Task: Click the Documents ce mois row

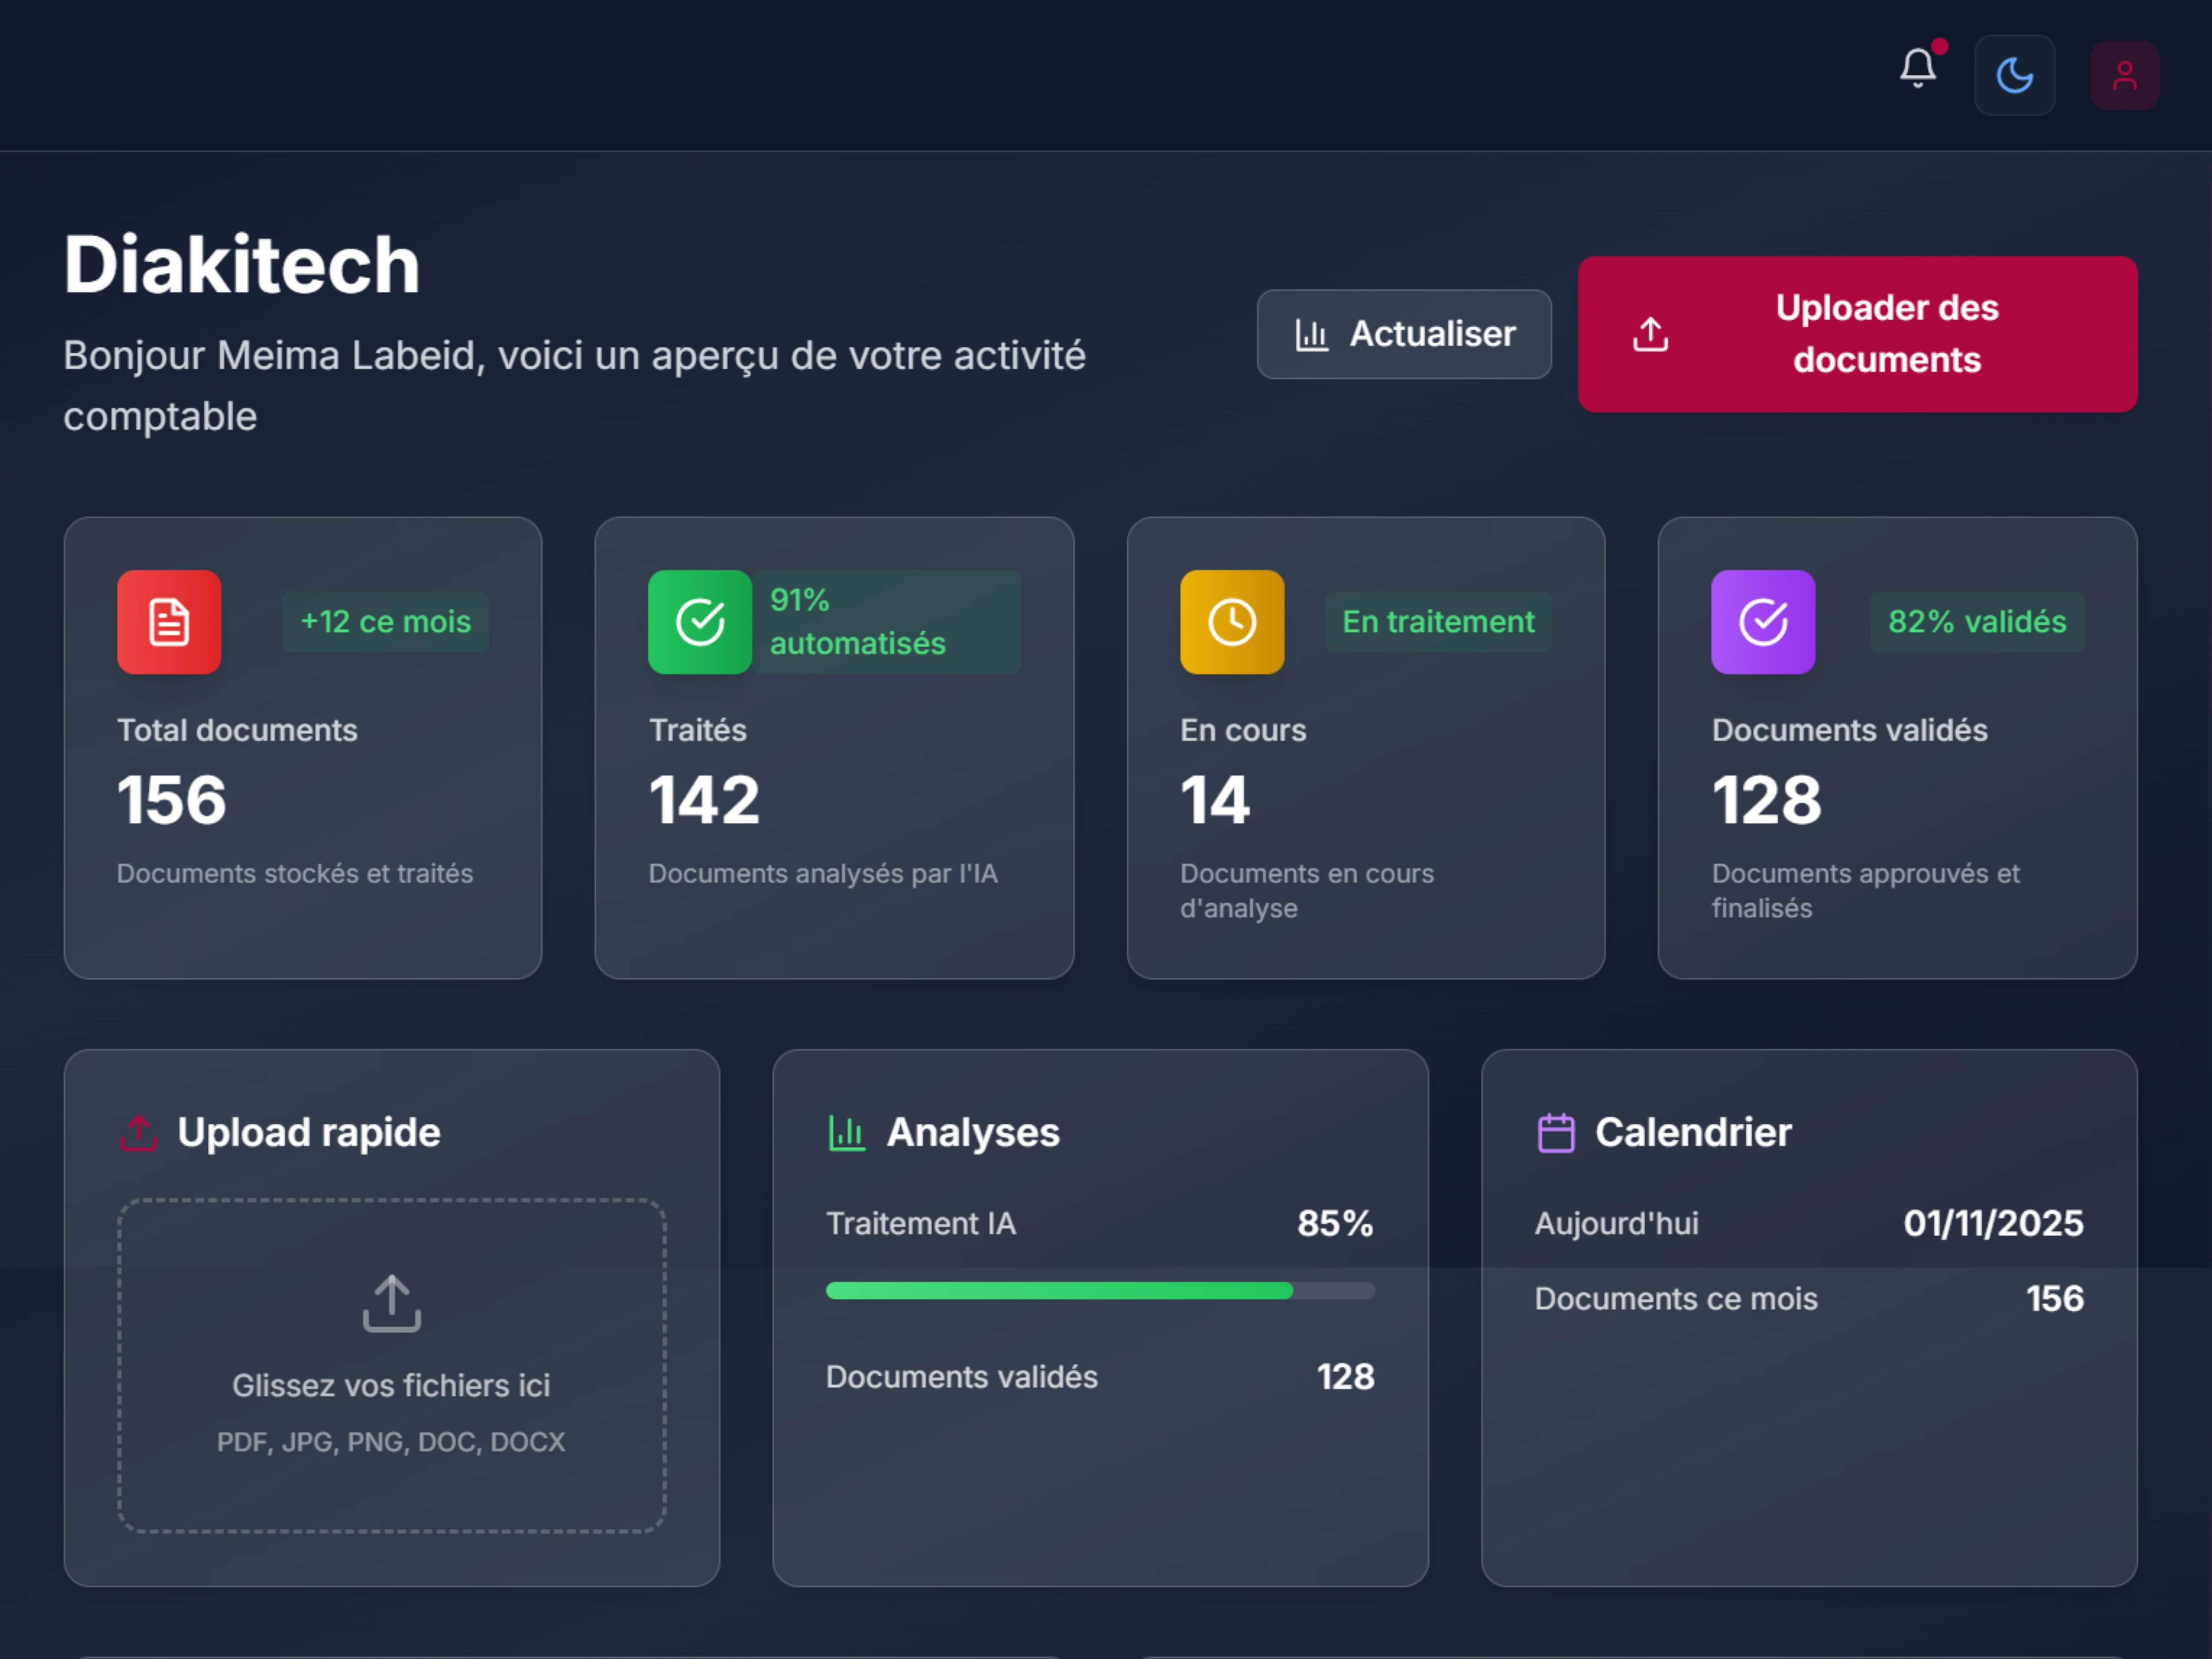Action: point(1808,1299)
